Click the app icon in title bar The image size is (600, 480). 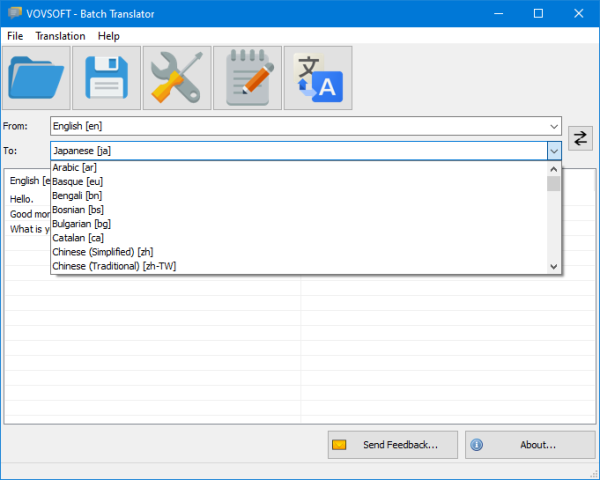[x=15, y=13]
